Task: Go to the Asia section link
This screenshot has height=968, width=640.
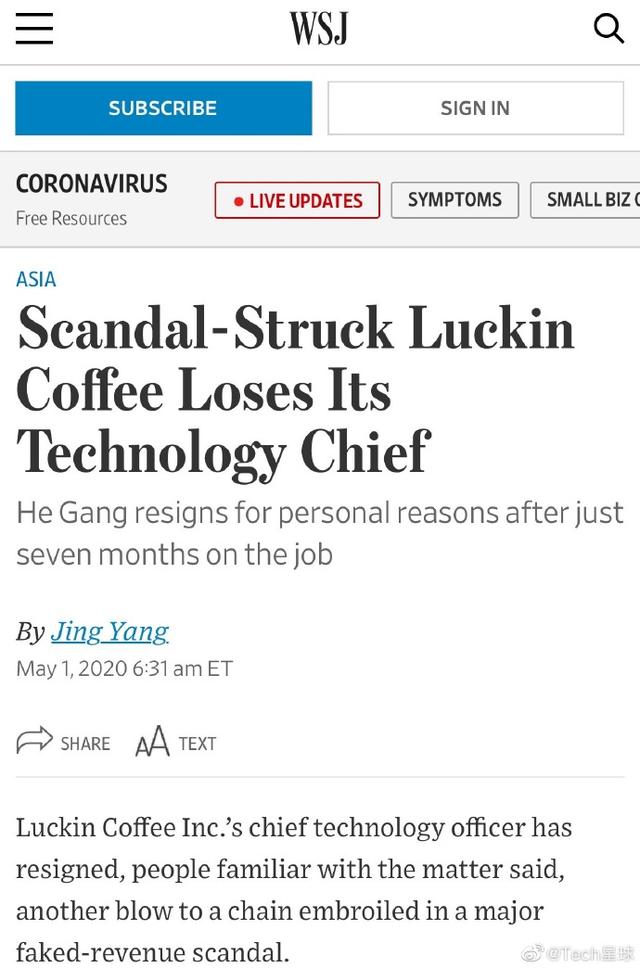Action: (x=36, y=279)
